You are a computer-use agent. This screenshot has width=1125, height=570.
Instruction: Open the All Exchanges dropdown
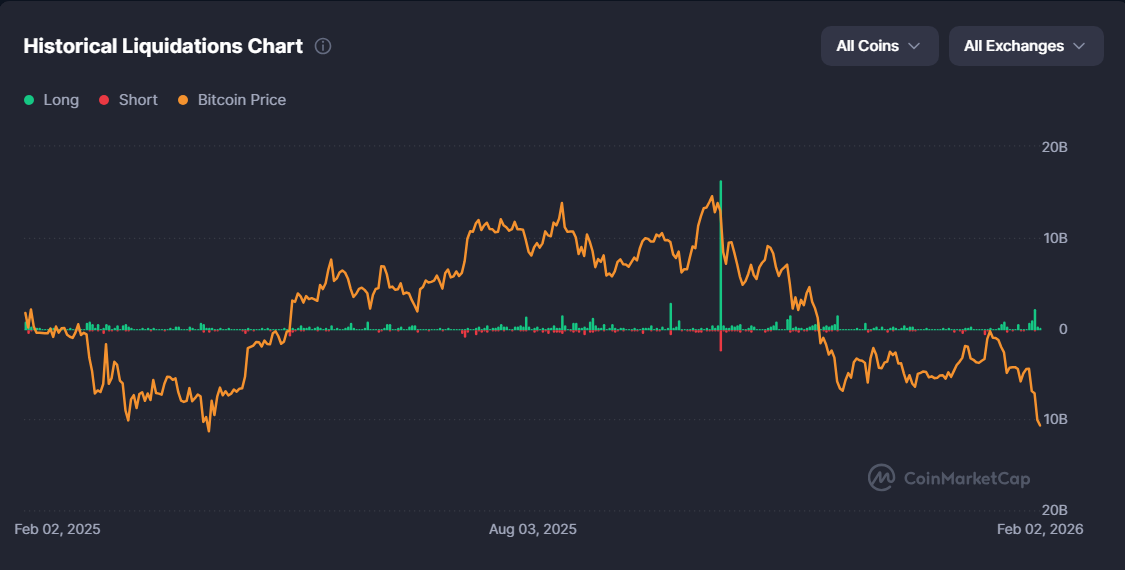tap(1025, 46)
